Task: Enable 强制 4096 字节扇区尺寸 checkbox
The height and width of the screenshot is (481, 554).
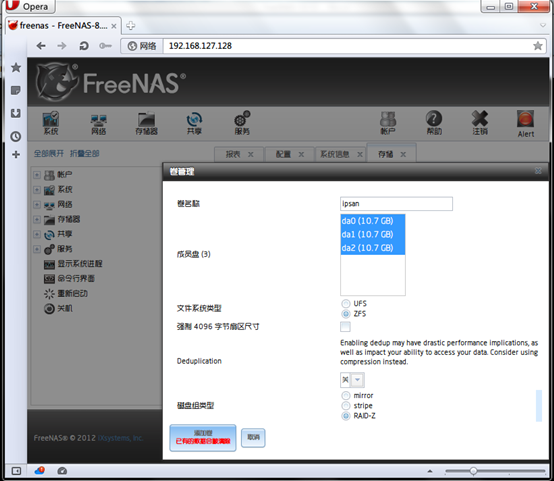Action: pyautogui.click(x=345, y=327)
